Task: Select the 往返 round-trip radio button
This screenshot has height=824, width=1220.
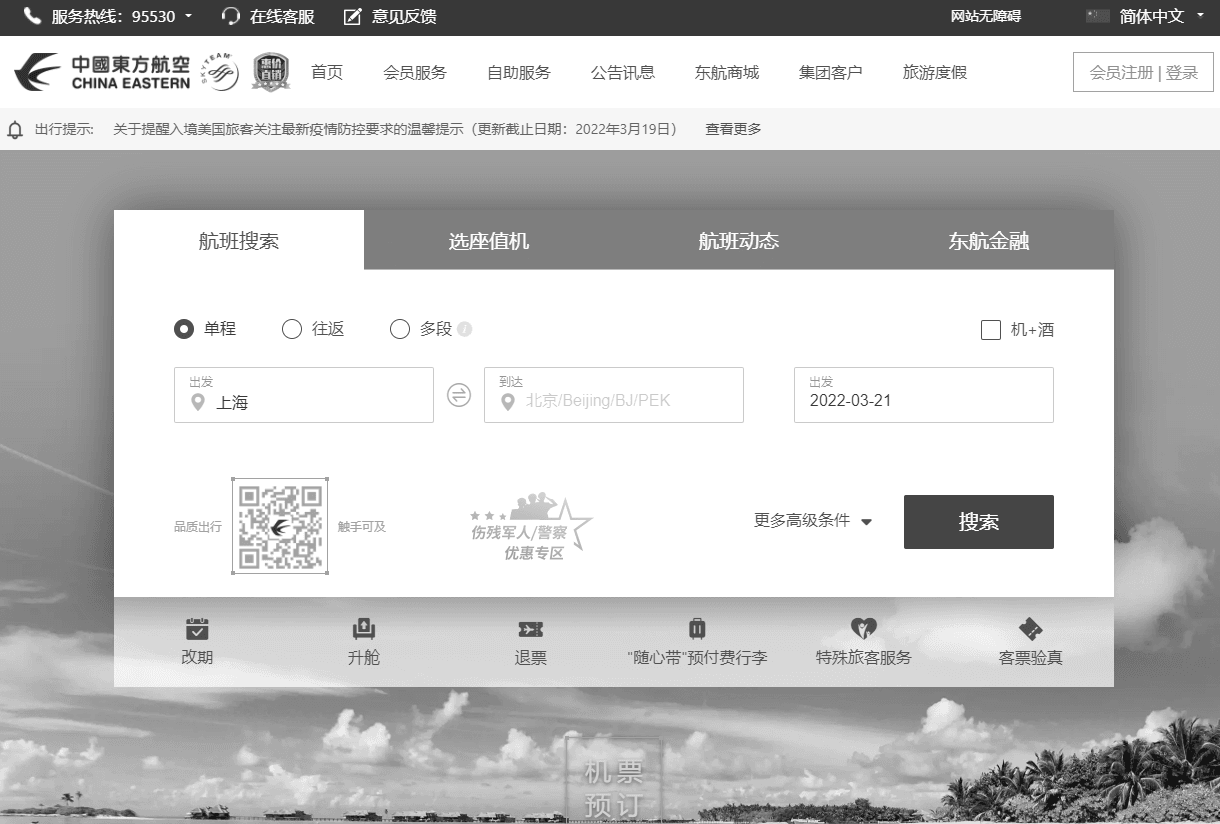Action: pyautogui.click(x=292, y=329)
